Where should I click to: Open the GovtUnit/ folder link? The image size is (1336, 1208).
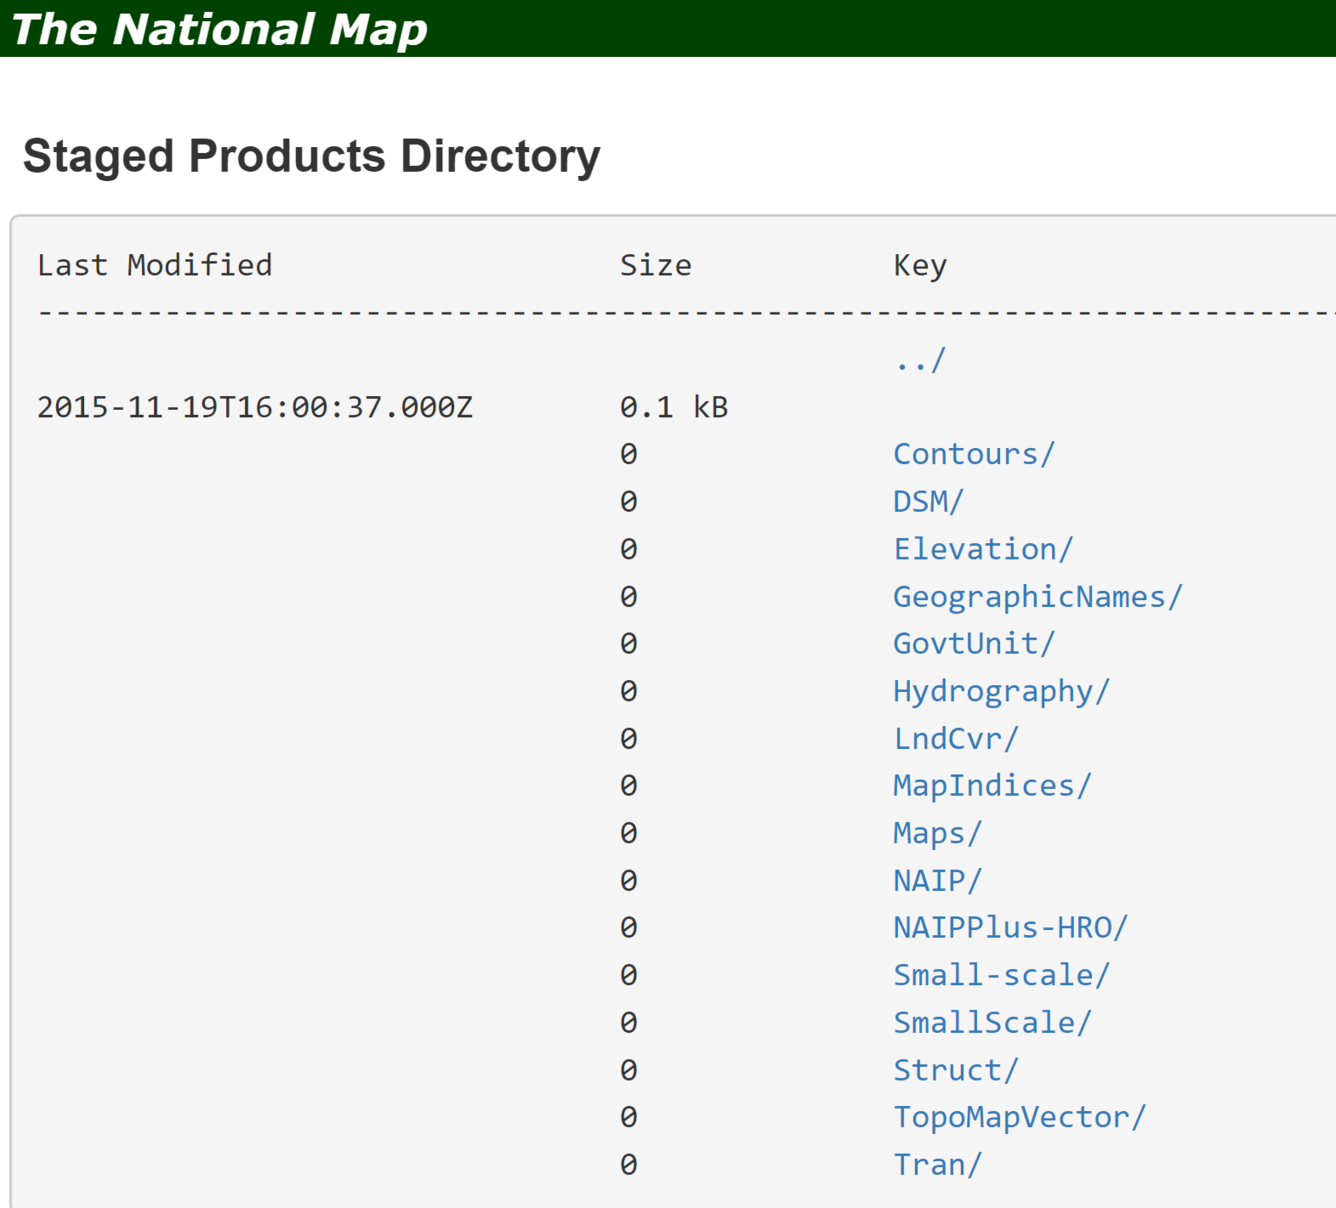tap(974, 643)
